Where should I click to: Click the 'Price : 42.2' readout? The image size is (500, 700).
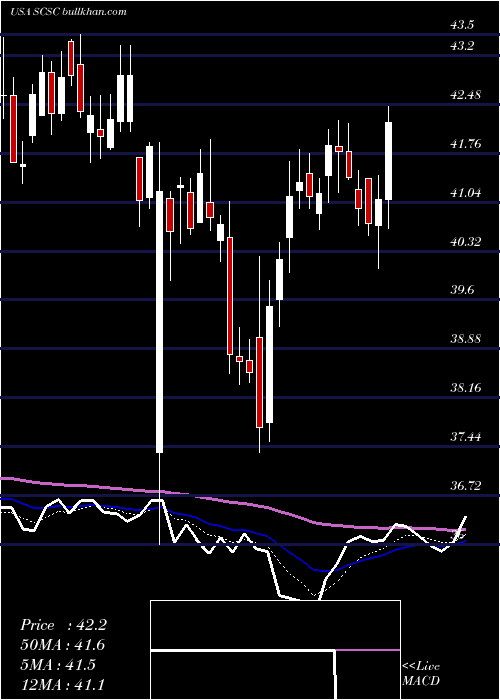point(63,625)
